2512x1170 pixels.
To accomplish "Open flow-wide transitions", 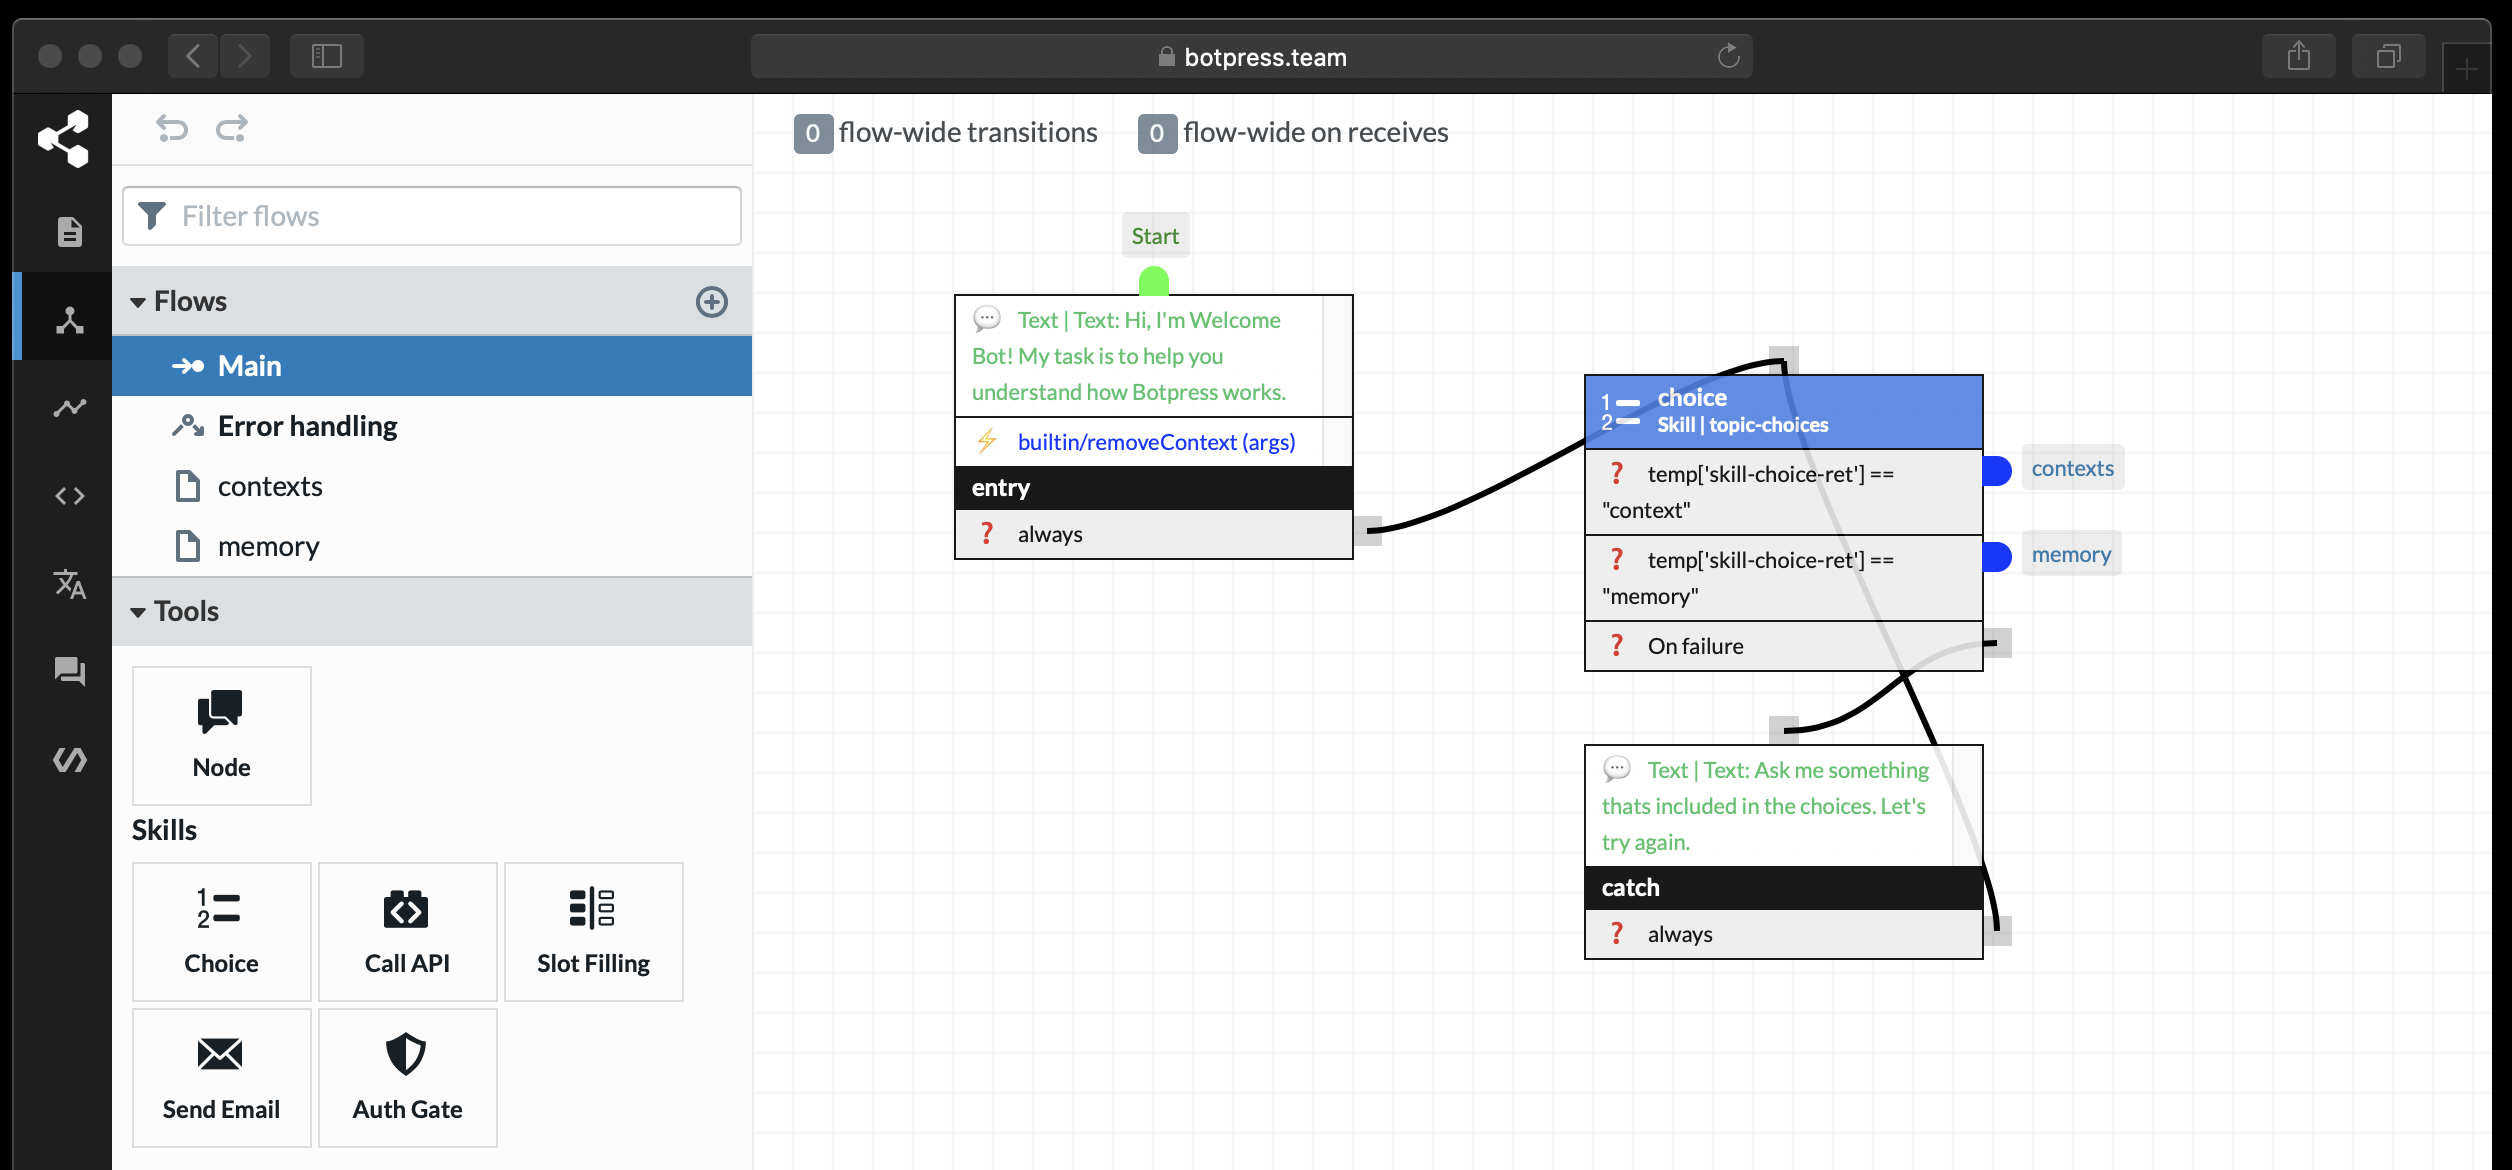I will tap(946, 133).
